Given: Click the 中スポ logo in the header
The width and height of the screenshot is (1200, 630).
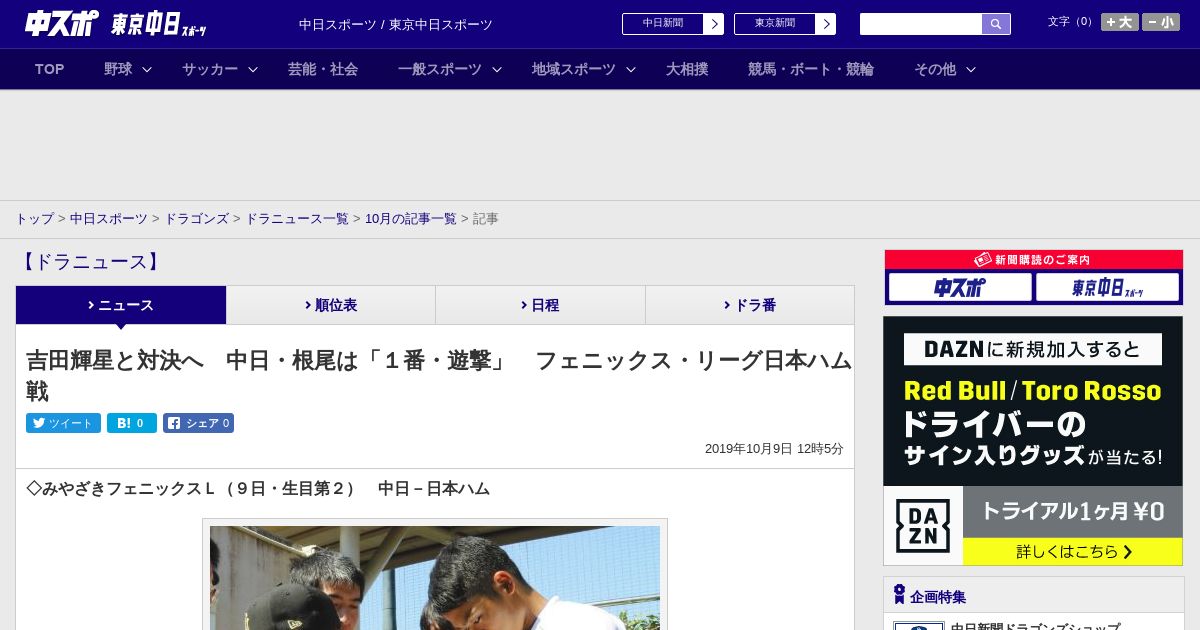Looking at the screenshot, I should tap(62, 23).
